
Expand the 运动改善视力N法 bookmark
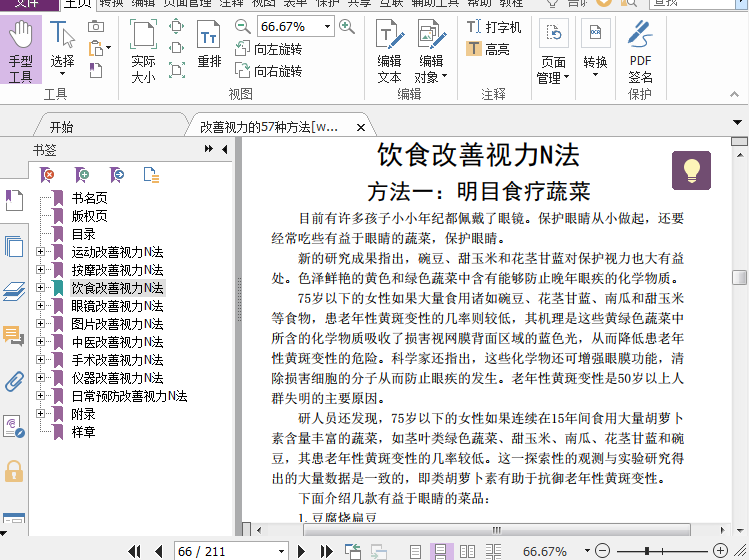[x=41, y=251]
